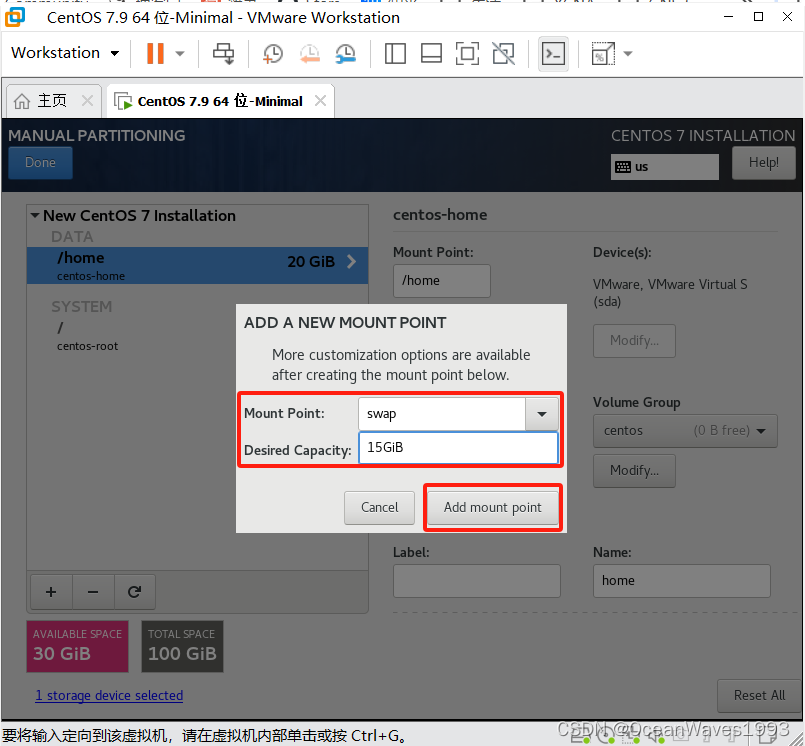Click the us keyboard layout indicator

pos(664,167)
